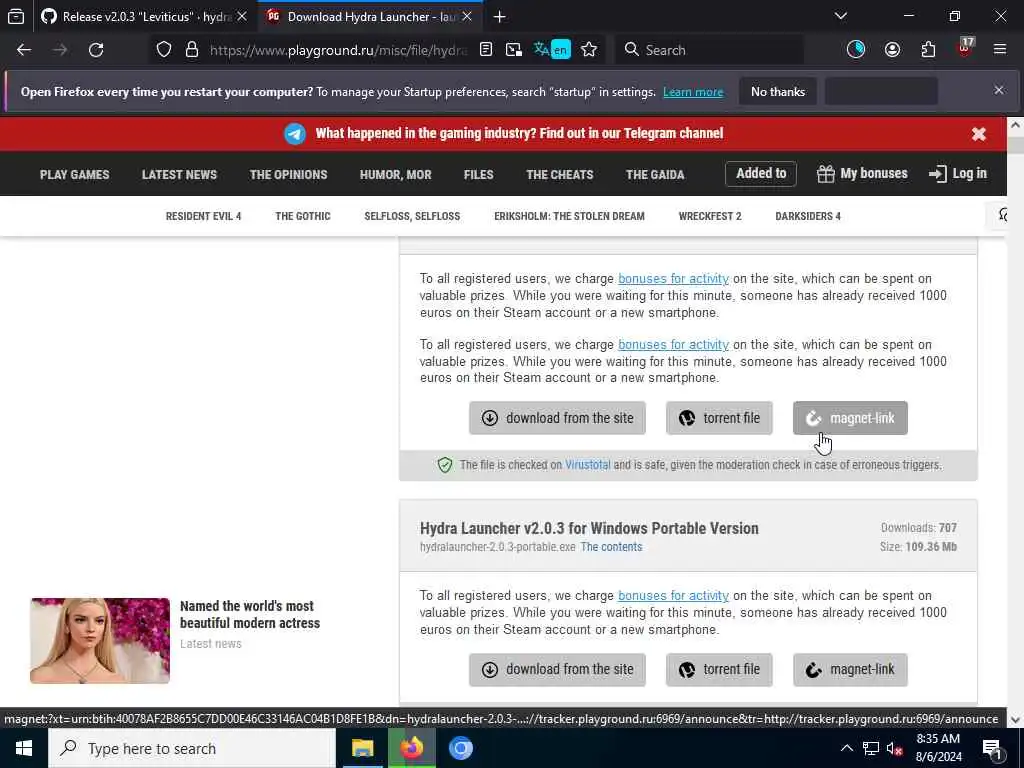The height and width of the screenshot is (768, 1024).
Task: Open the muted volume tray icon
Action: pyautogui.click(x=895, y=749)
